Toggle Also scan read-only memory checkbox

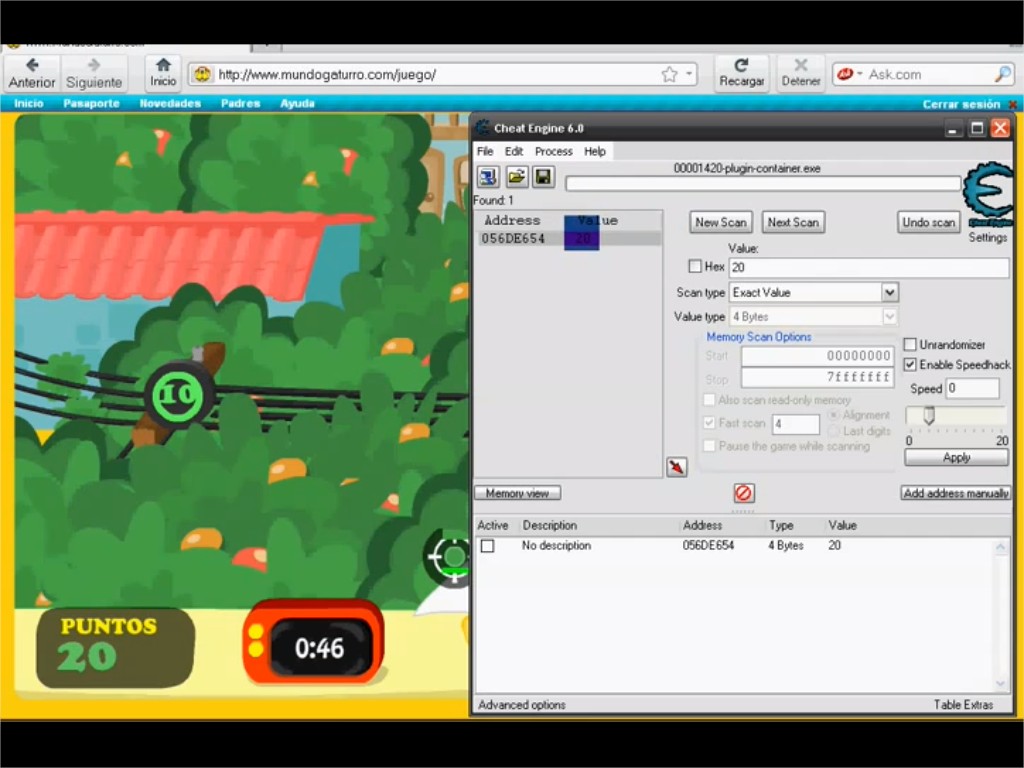click(709, 400)
